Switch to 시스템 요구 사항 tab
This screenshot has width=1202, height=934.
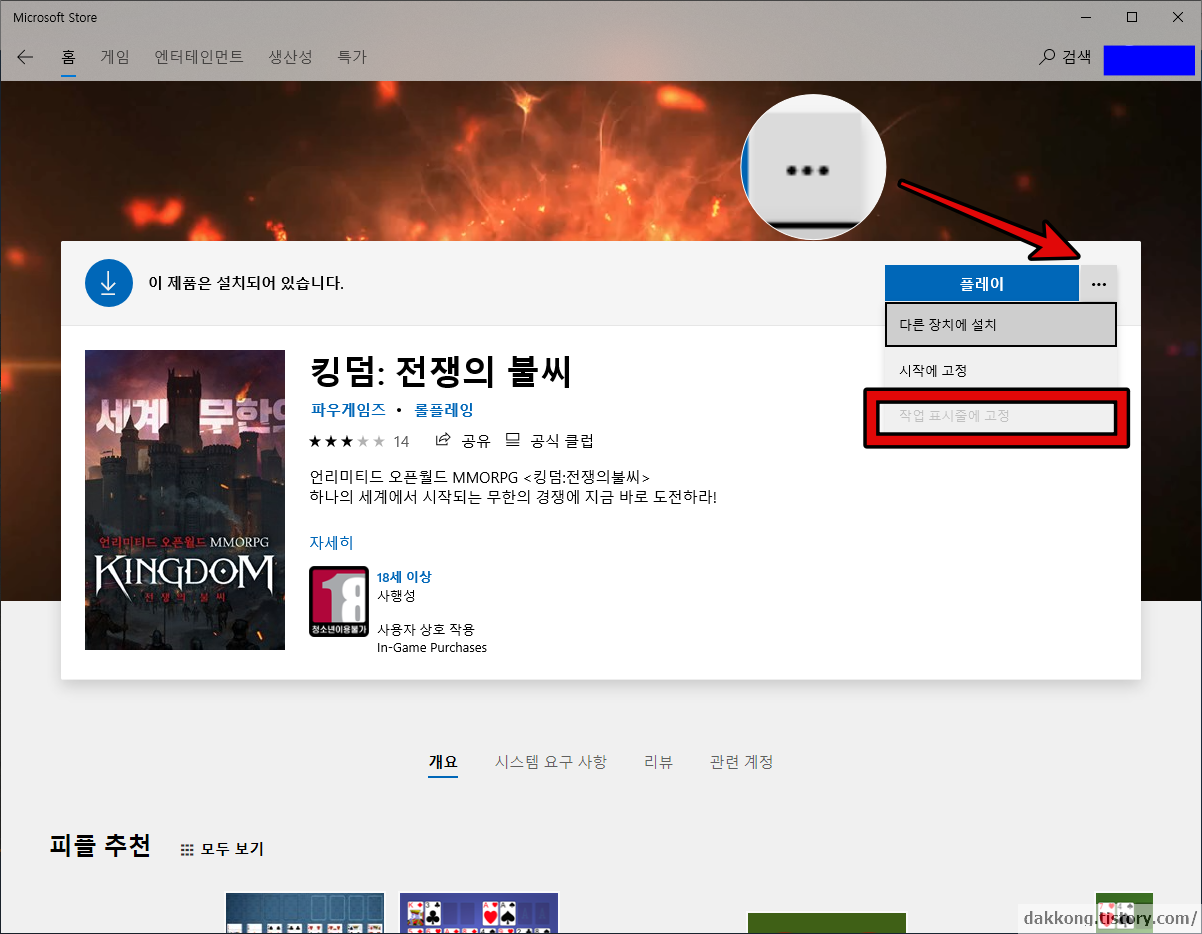550,762
